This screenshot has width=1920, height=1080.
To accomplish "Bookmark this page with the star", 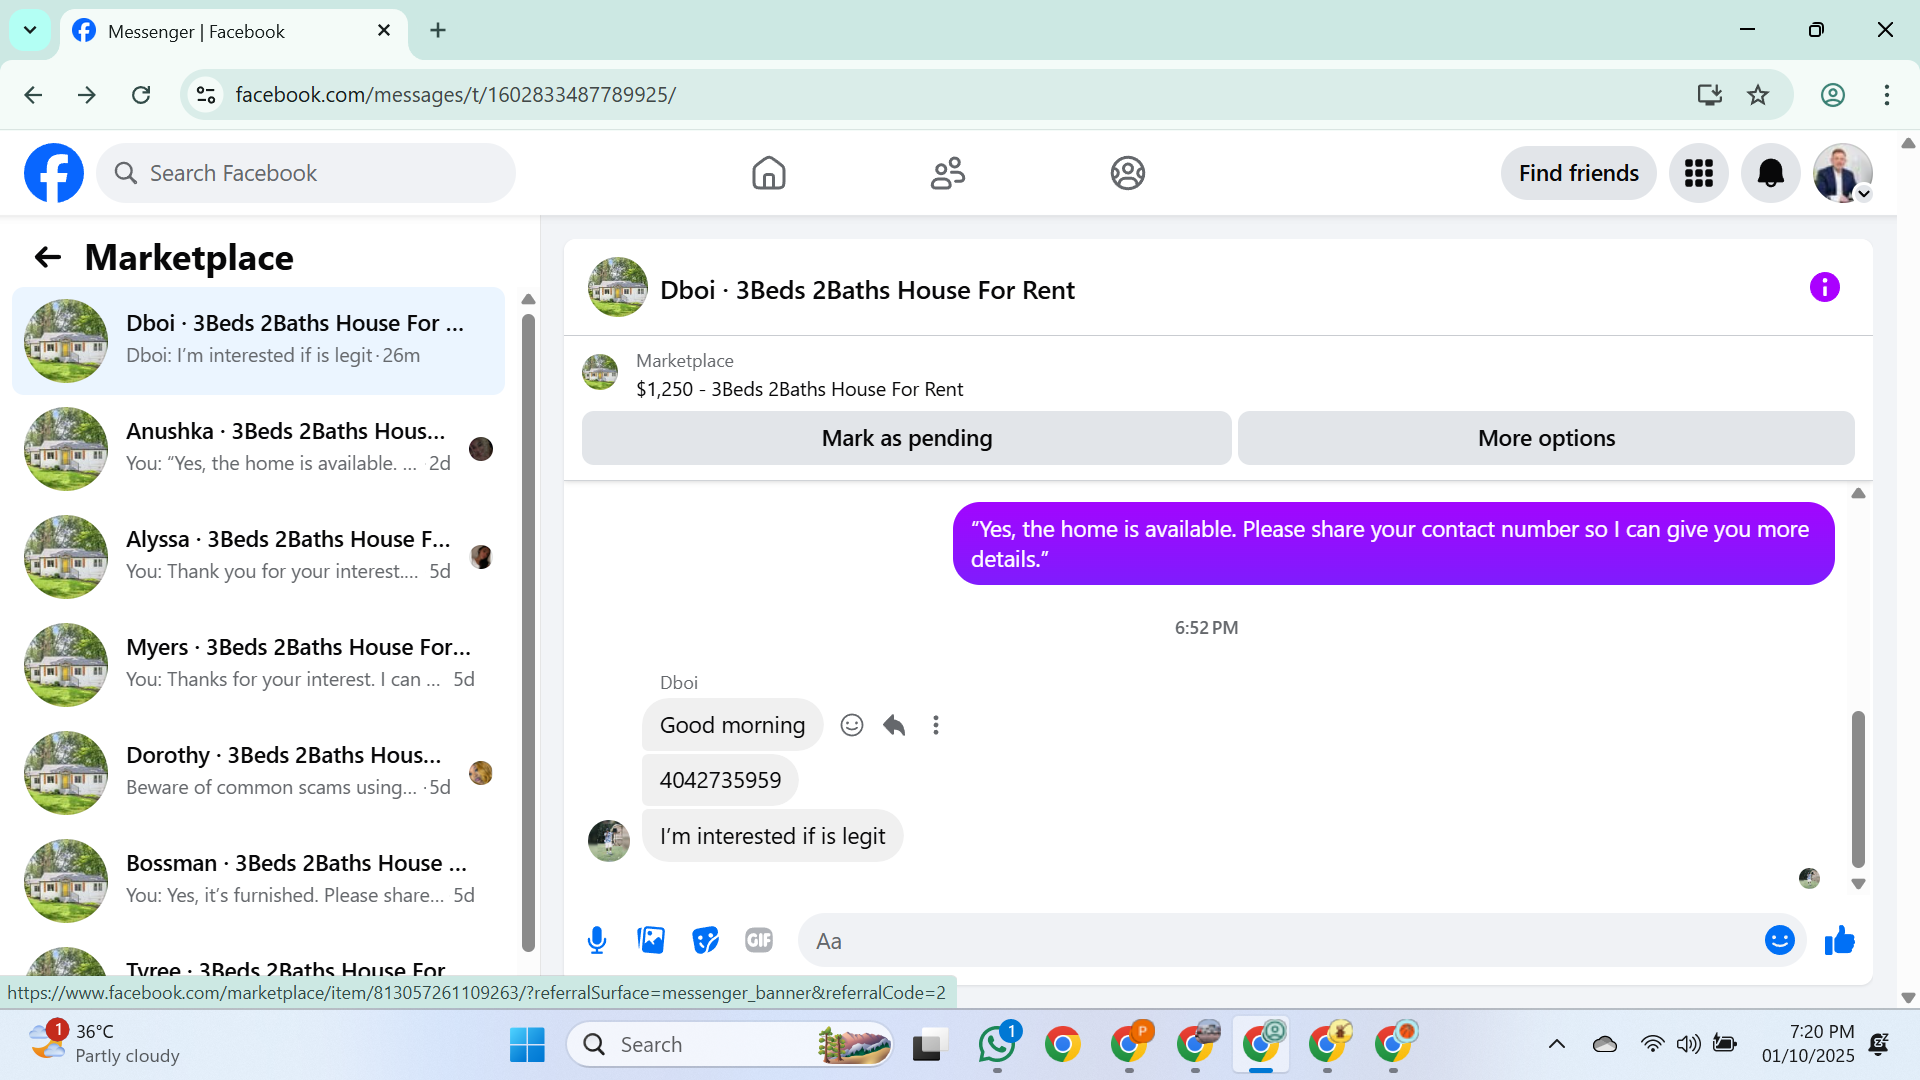I will coord(1758,95).
